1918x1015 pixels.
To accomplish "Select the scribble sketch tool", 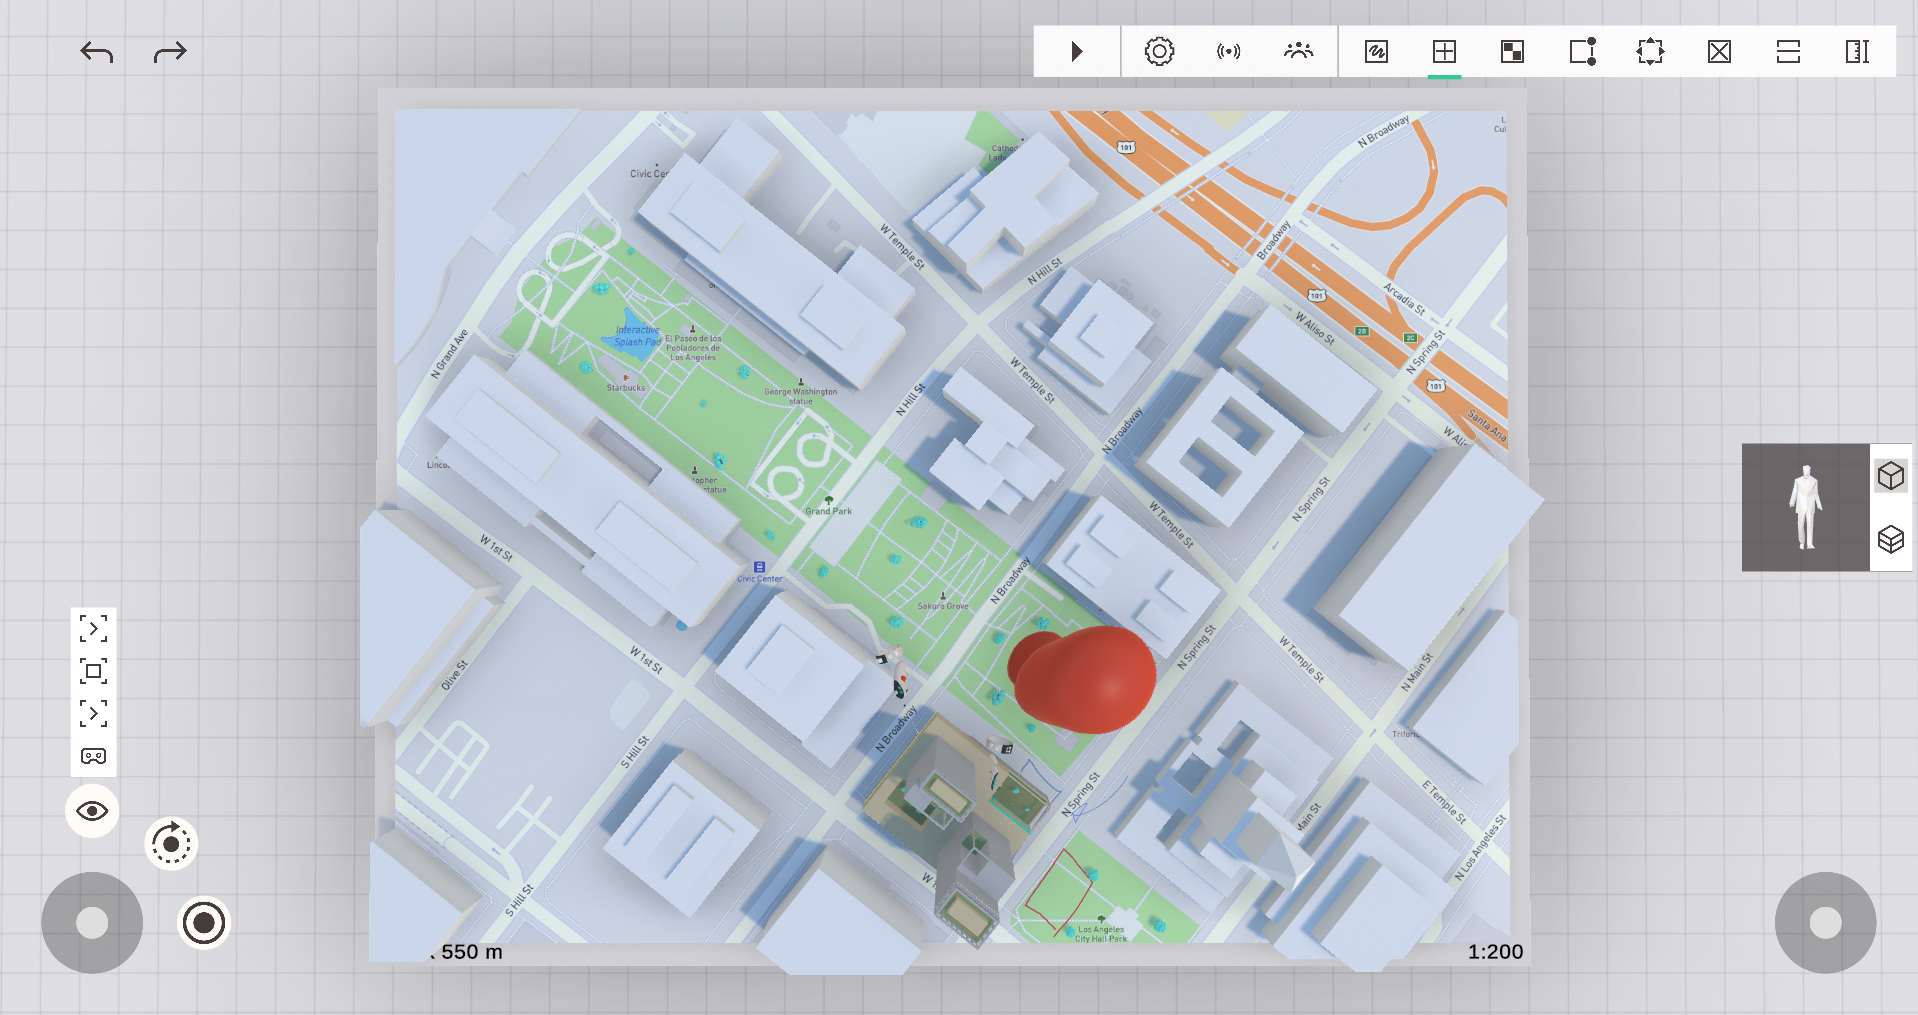I will tap(1376, 51).
